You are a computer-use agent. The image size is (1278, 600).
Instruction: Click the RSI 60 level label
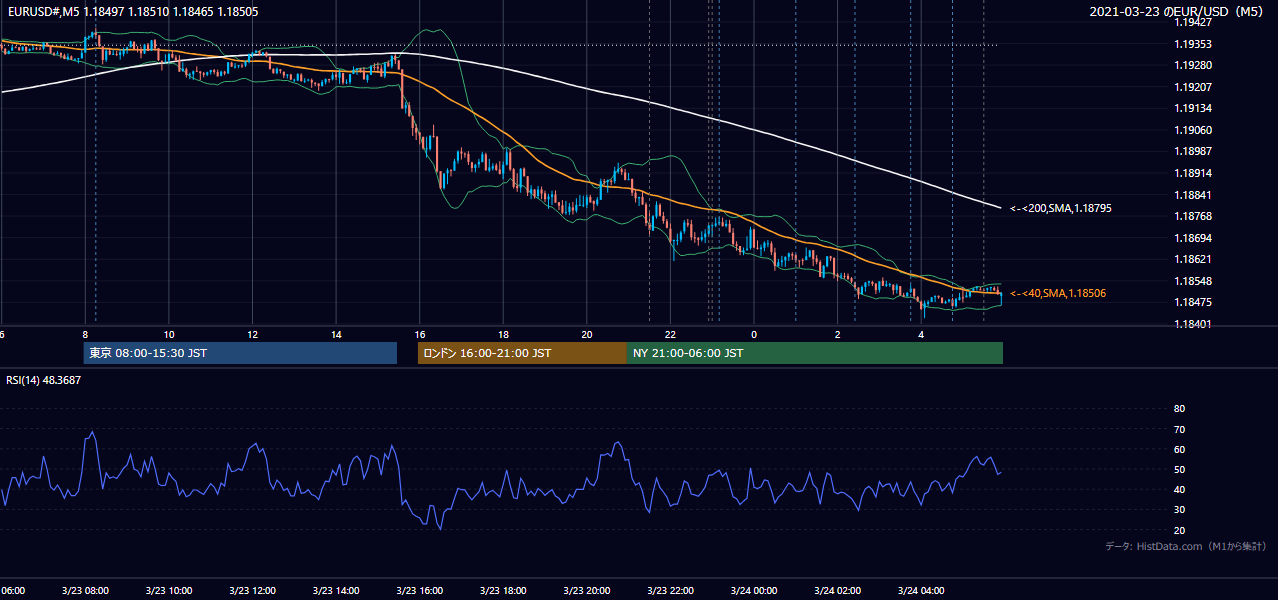1179,449
